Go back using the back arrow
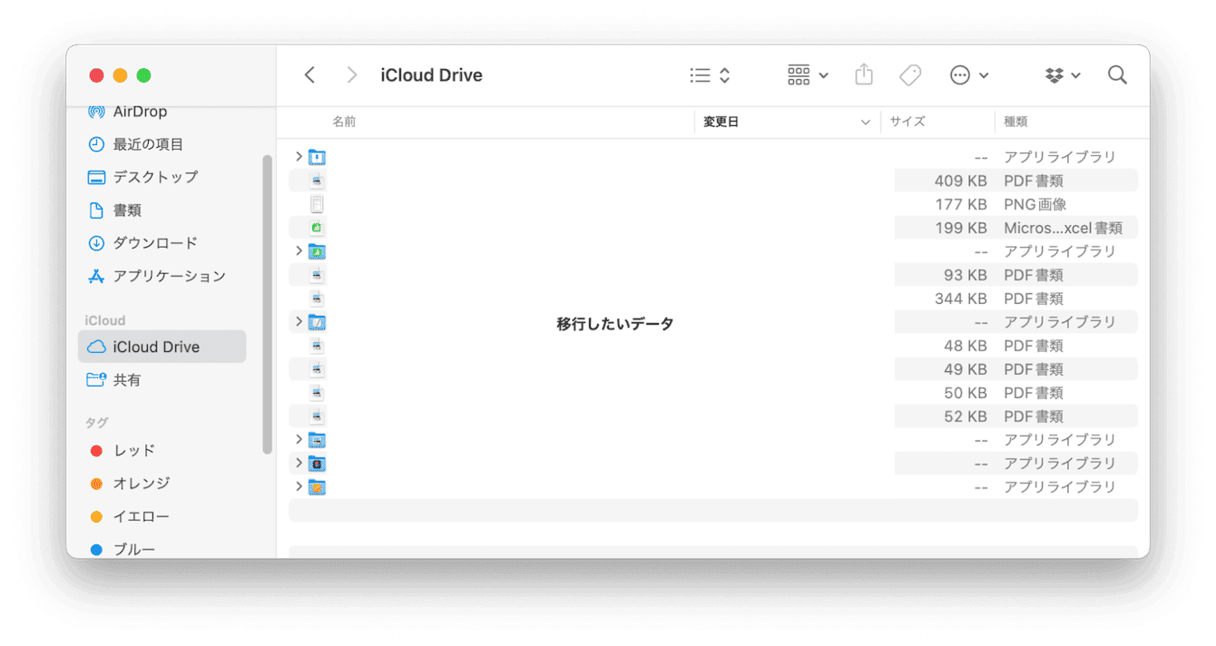This screenshot has height=646, width=1216. point(309,75)
